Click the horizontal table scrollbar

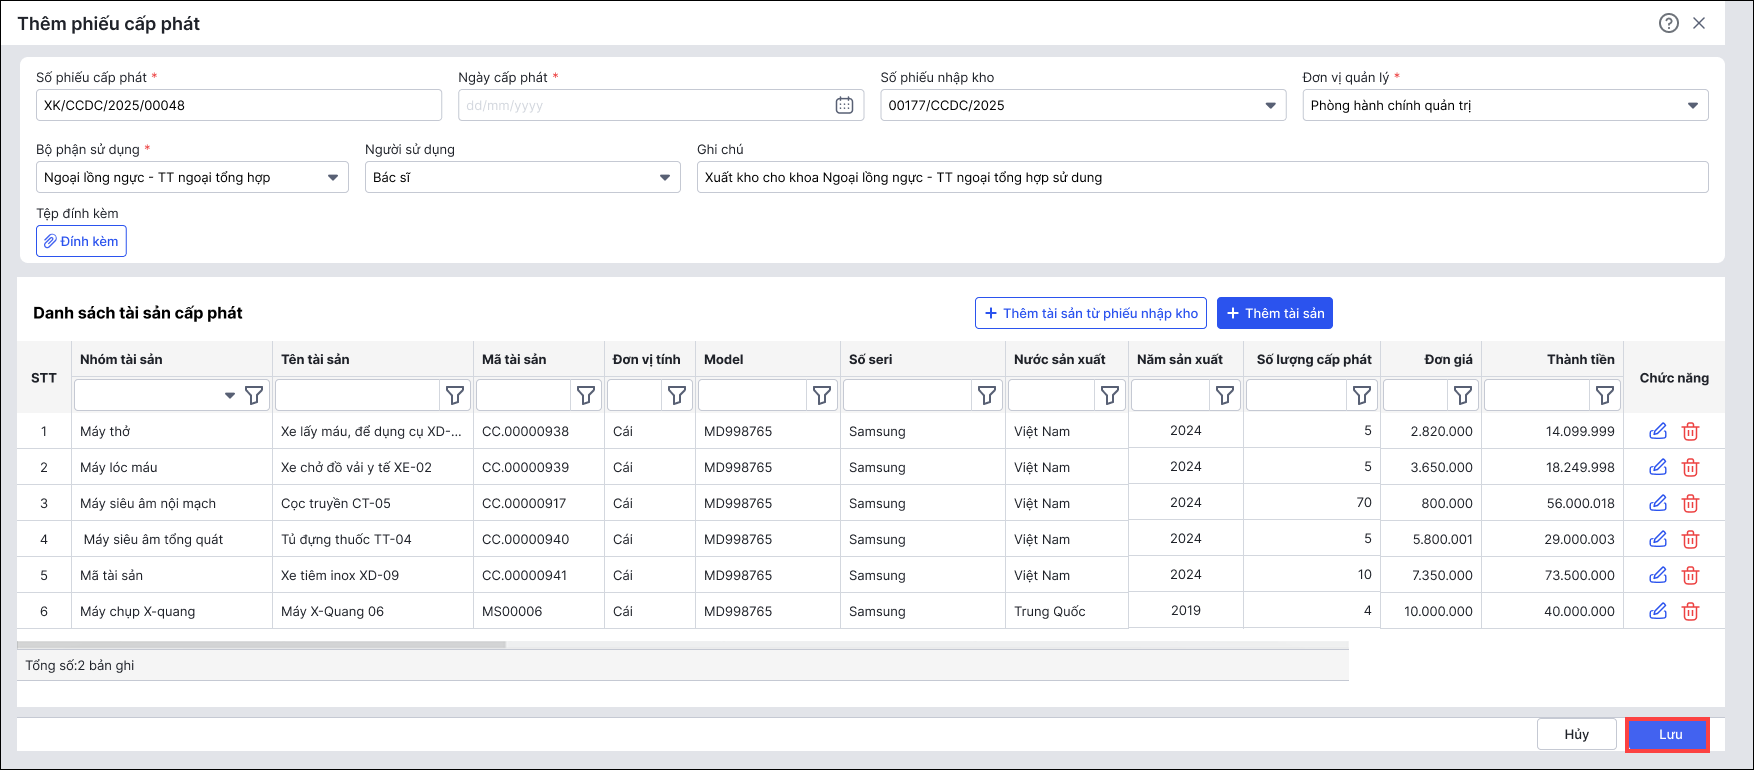click(x=262, y=644)
